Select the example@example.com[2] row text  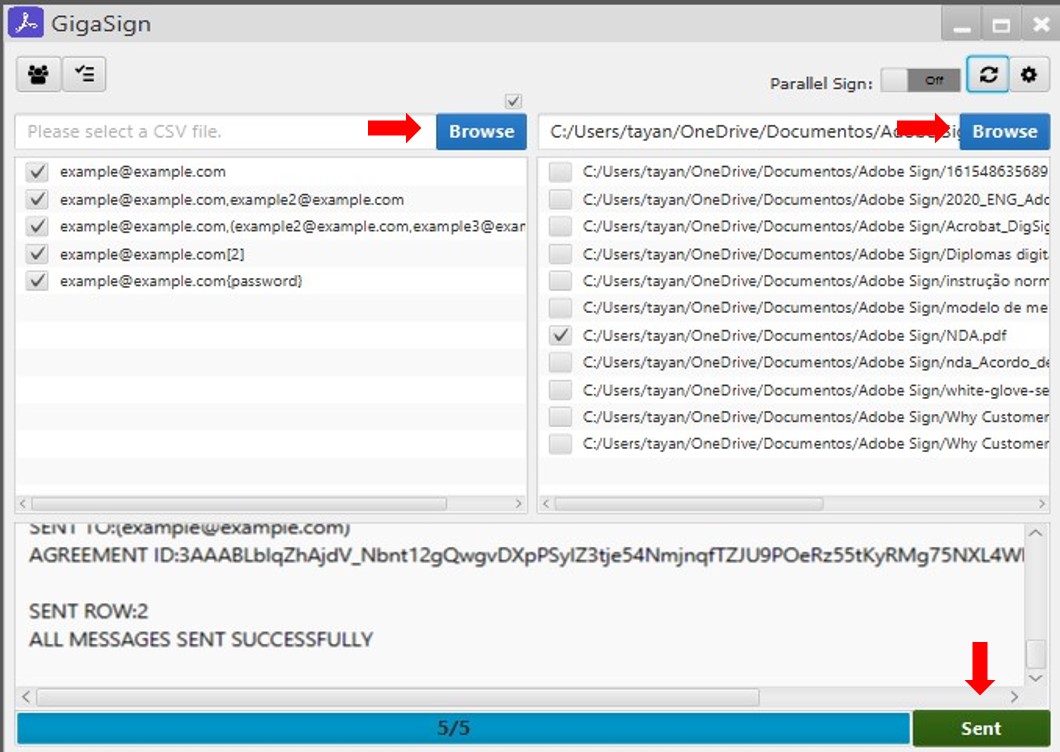(152, 254)
